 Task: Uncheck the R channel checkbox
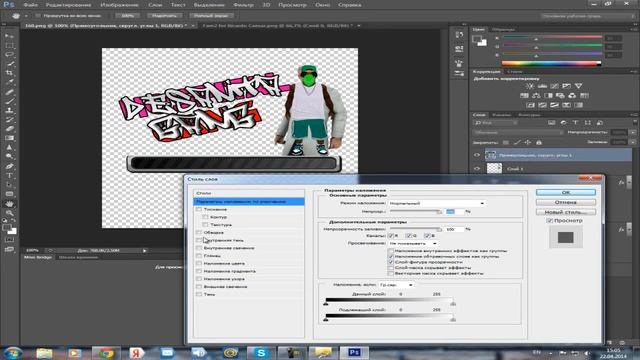pos(391,236)
